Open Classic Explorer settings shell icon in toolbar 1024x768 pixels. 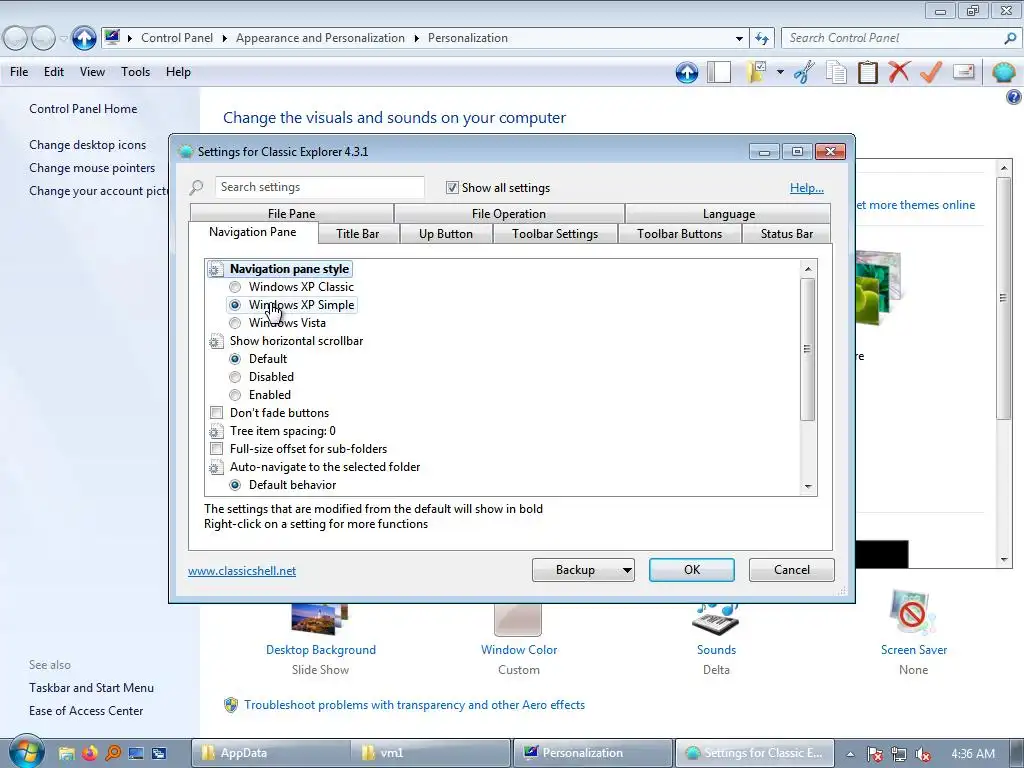click(x=1003, y=72)
